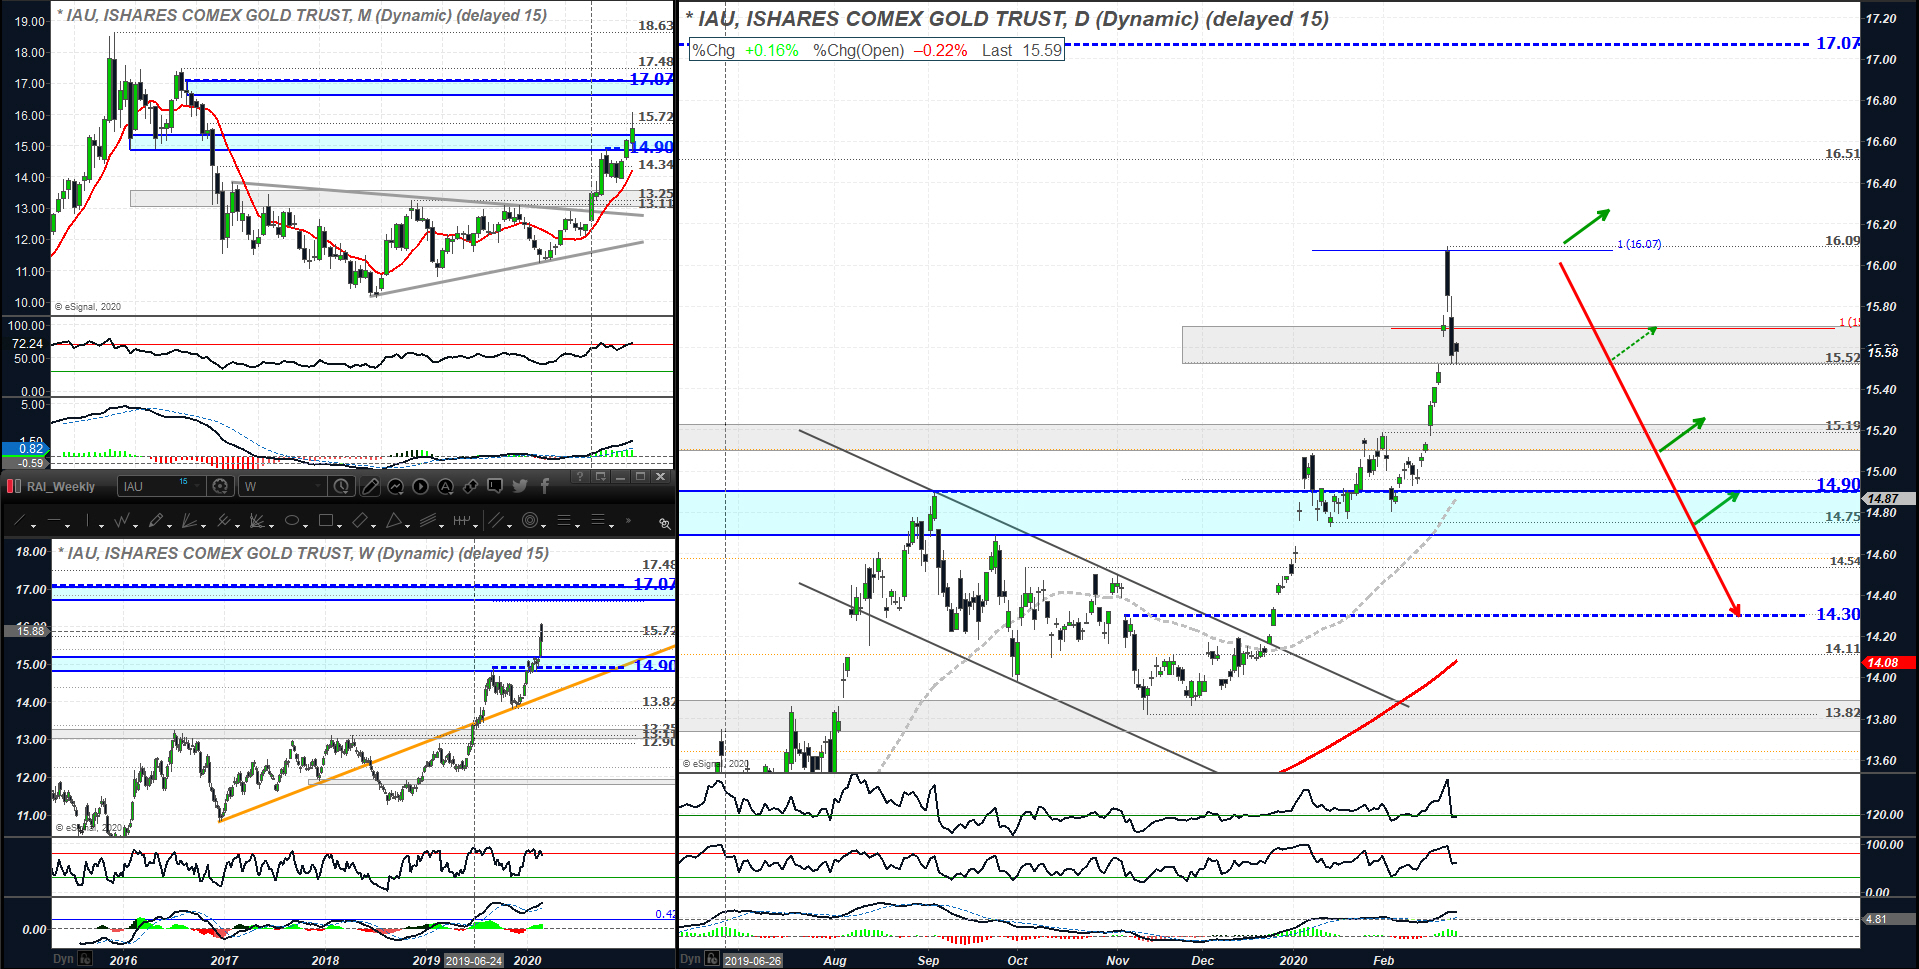The width and height of the screenshot is (1919, 969).
Task: Toggle the lock icon on the daily chart time axis
Action: pyautogui.click(x=712, y=960)
